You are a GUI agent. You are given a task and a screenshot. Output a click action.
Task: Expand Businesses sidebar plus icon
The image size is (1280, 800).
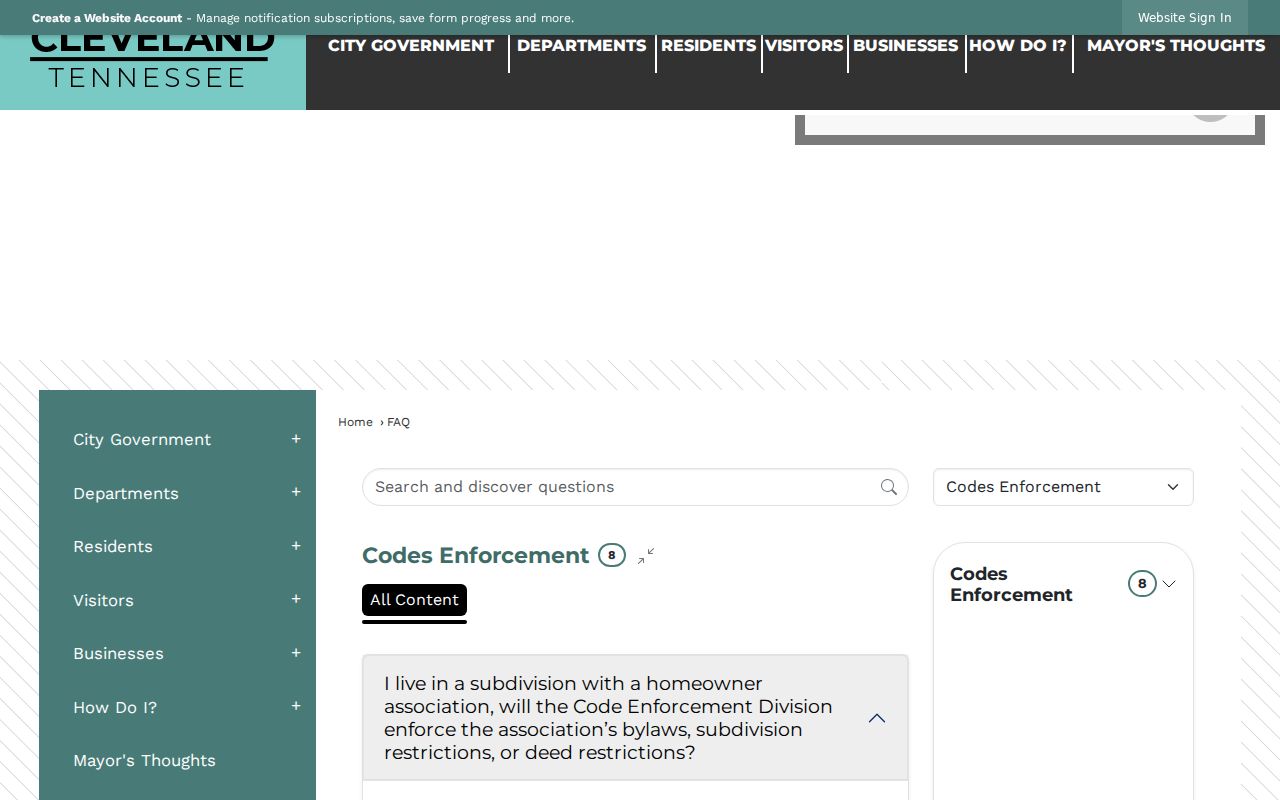[x=296, y=653]
